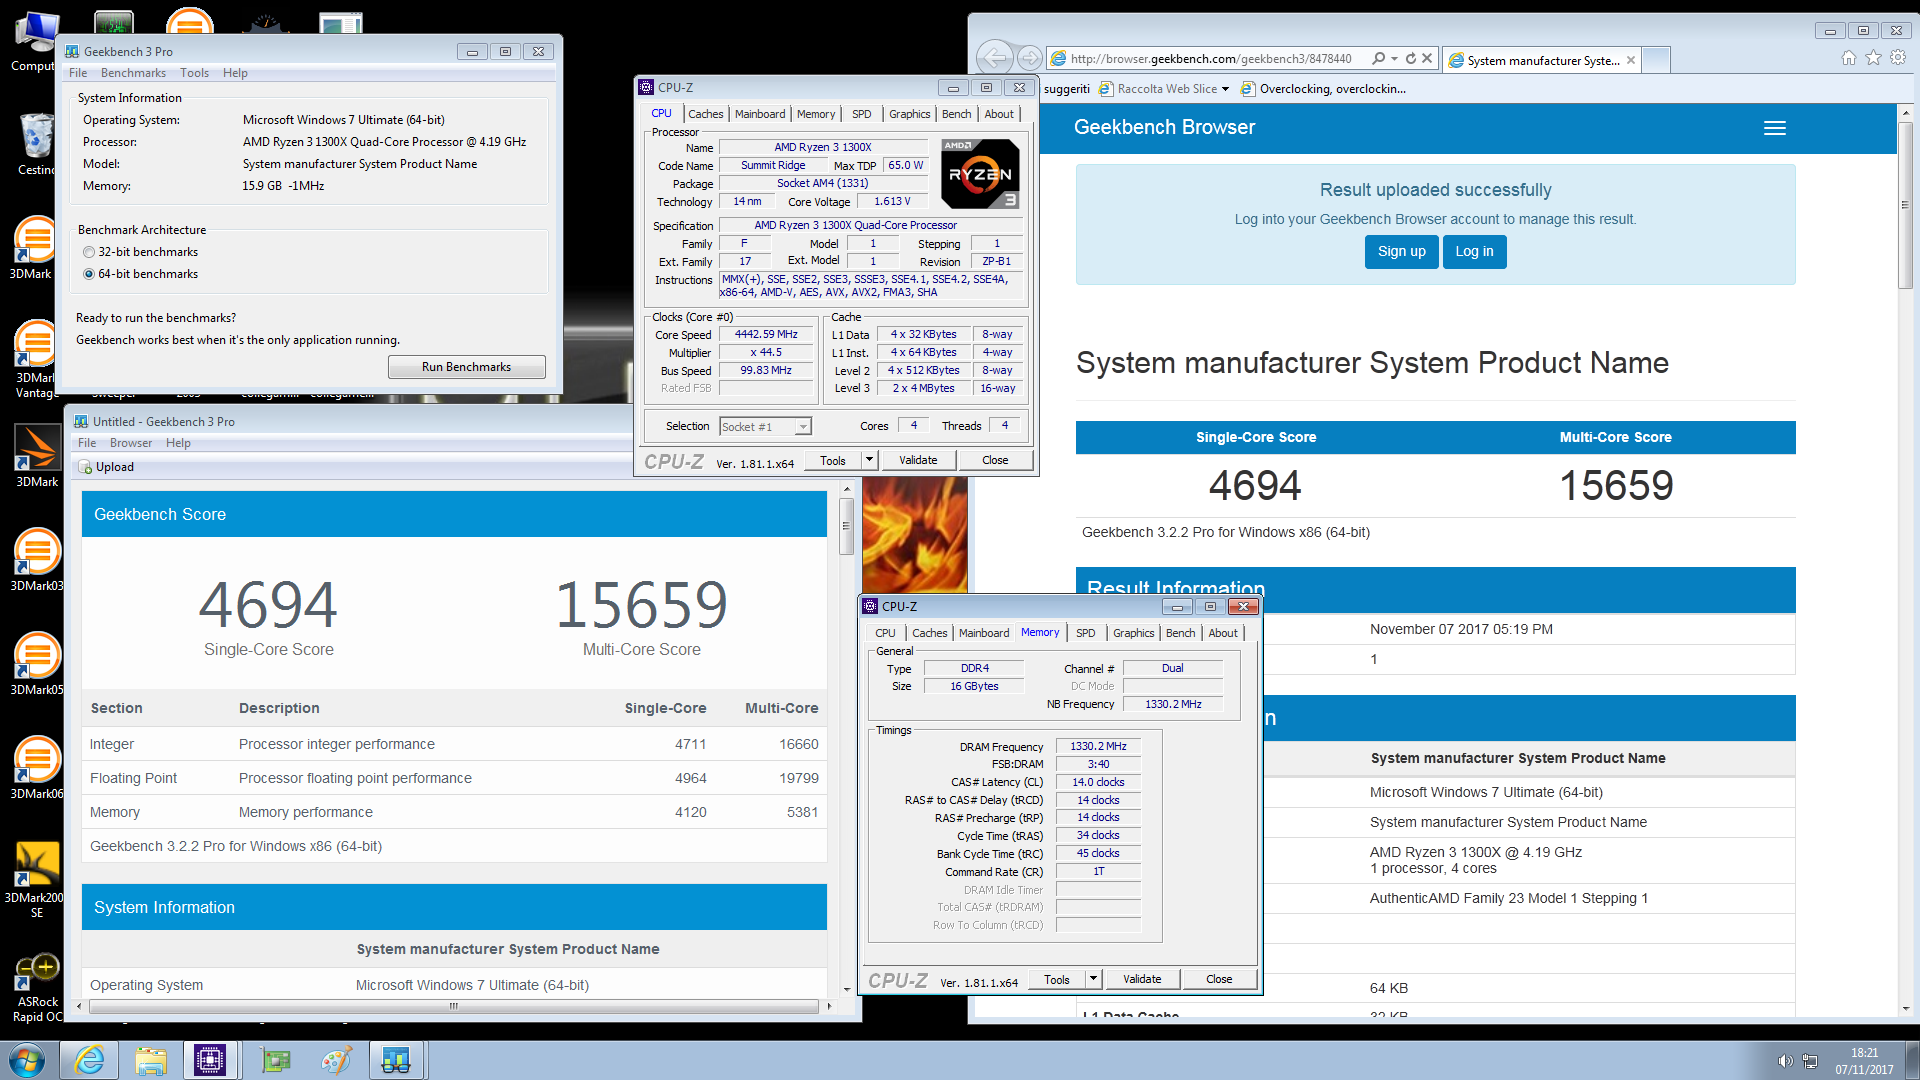The height and width of the screenshot is (1080, 1920).
Task: Expand Tools dropdown arrow in Memory CPU-Z
Action: click(1093, 979)
